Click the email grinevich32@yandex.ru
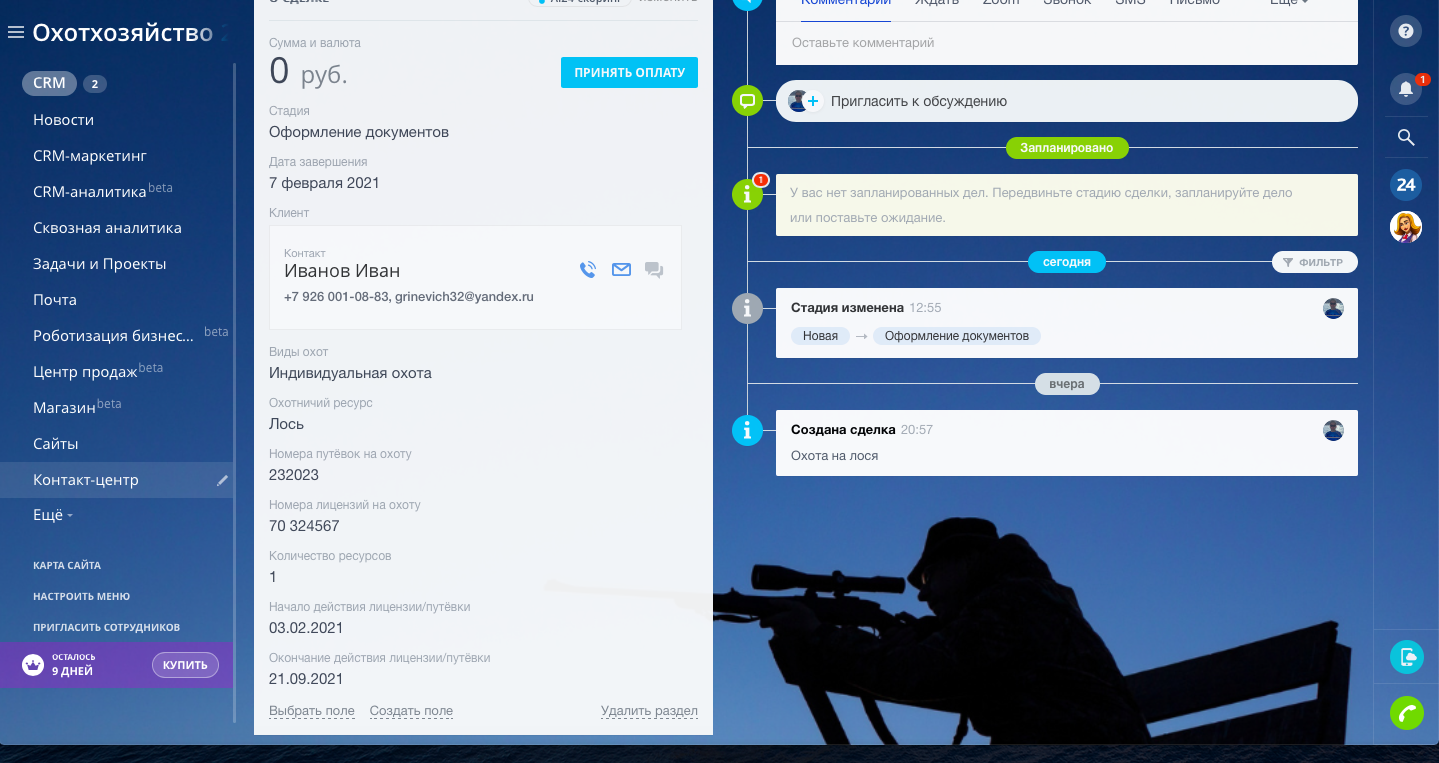Viewport: 1439px width, 763px height. (464, 297)
